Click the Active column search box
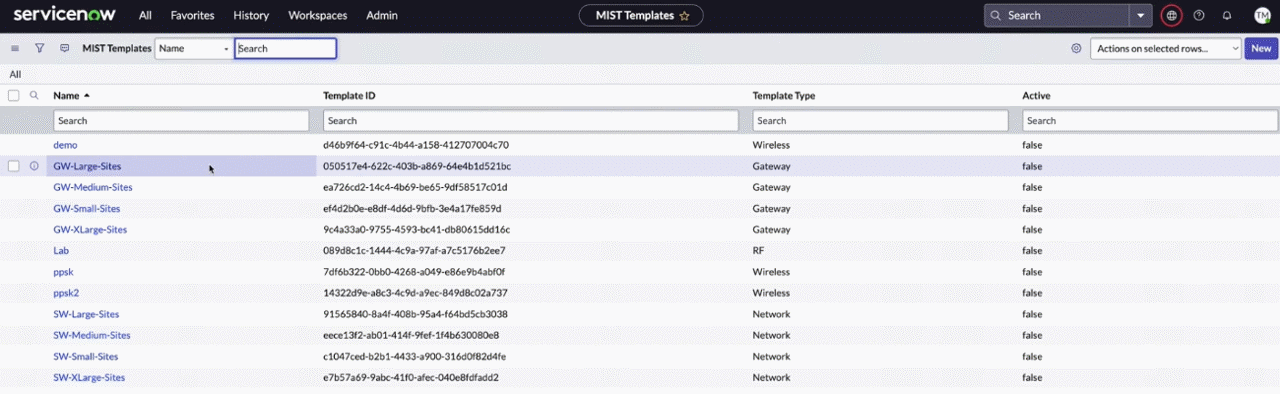The height and width of the screenshot is (394, 1280). [x=1149, y=120]
